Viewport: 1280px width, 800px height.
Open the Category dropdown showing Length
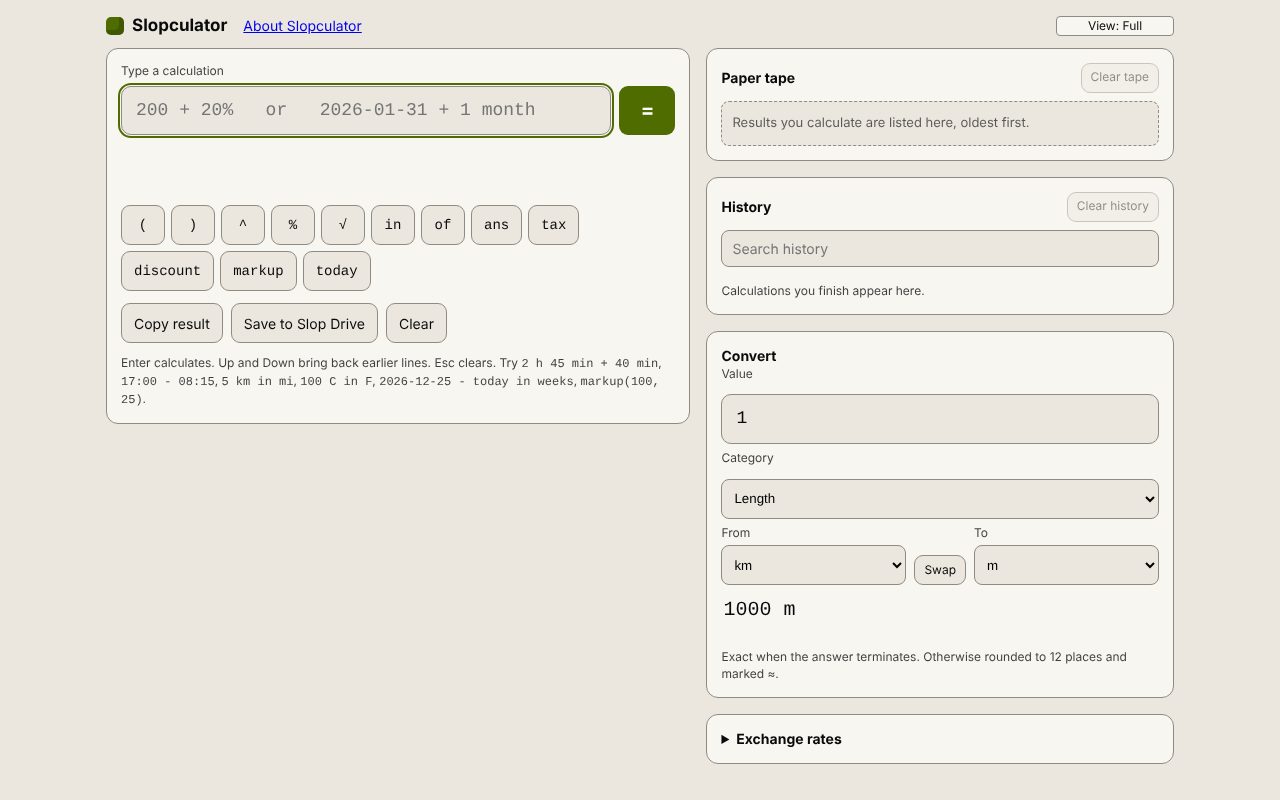940,499
